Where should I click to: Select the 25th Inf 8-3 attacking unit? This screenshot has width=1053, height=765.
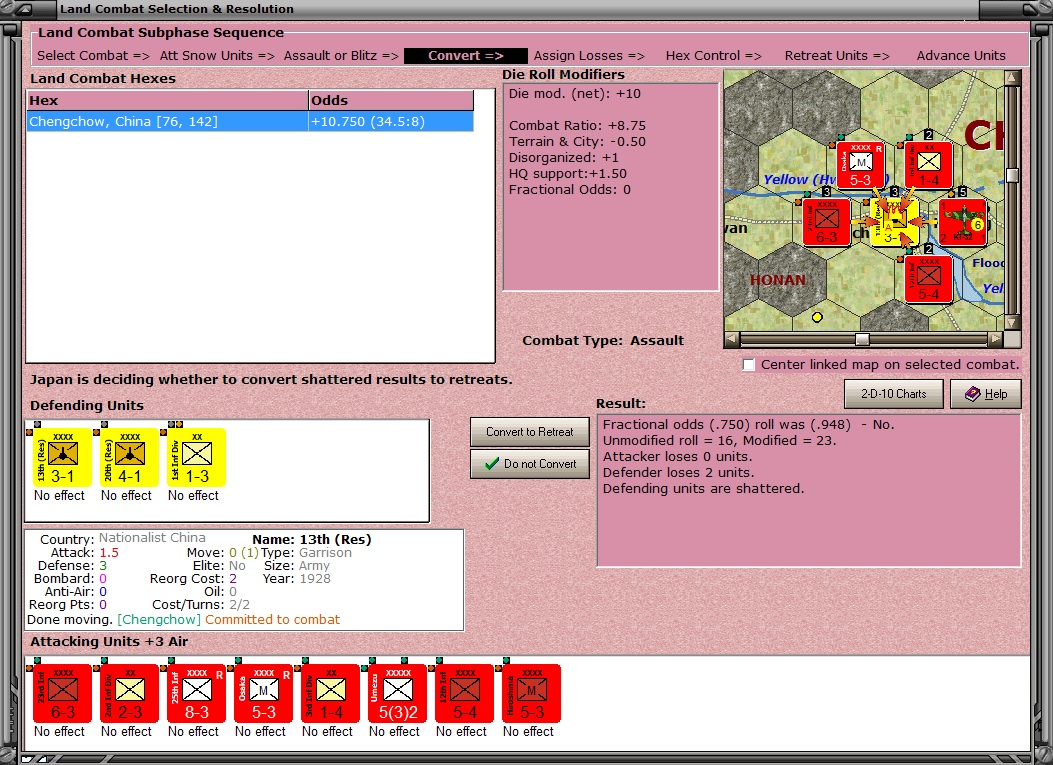pyautogui.click(x=197, y=693)
